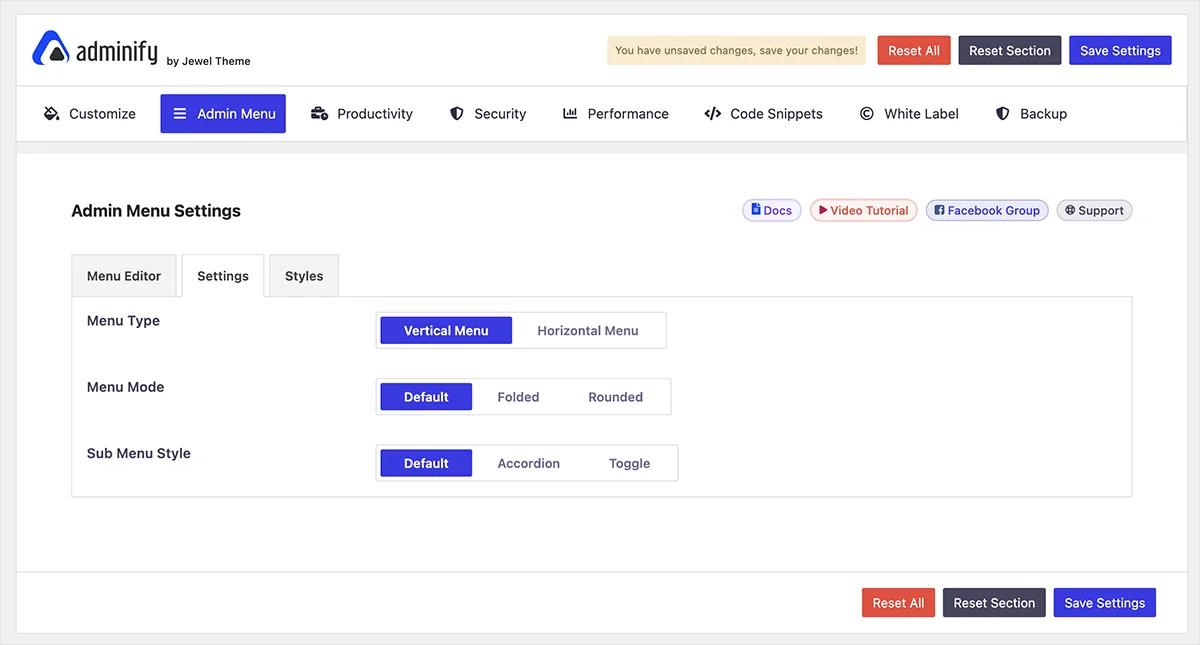The width and height of the screenshot is (1200, 645).
Task: Click the Docs document icon
Action: 756,210
